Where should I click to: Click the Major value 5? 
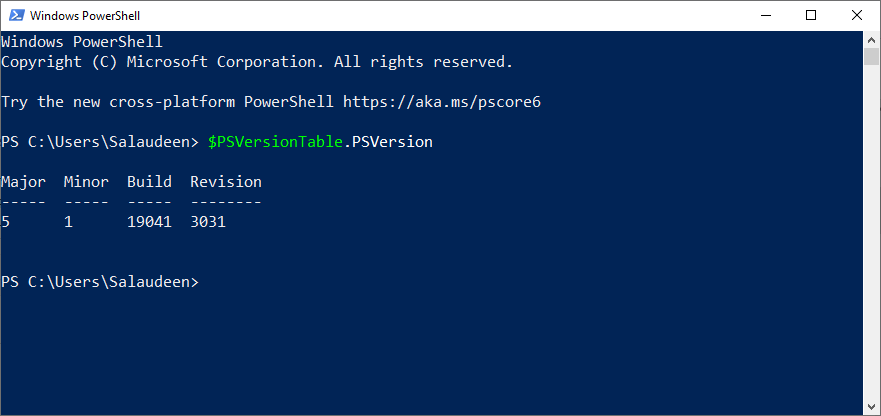point(6,222)
